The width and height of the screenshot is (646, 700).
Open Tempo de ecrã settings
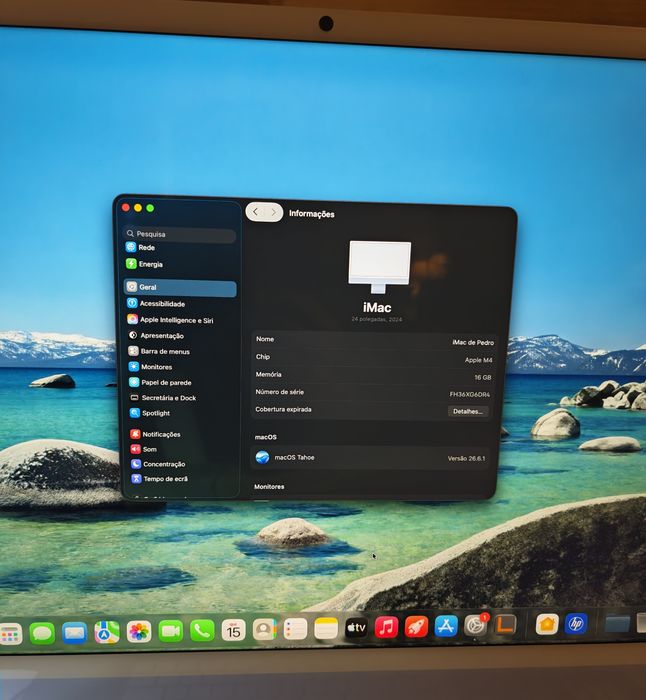[160, 479]
